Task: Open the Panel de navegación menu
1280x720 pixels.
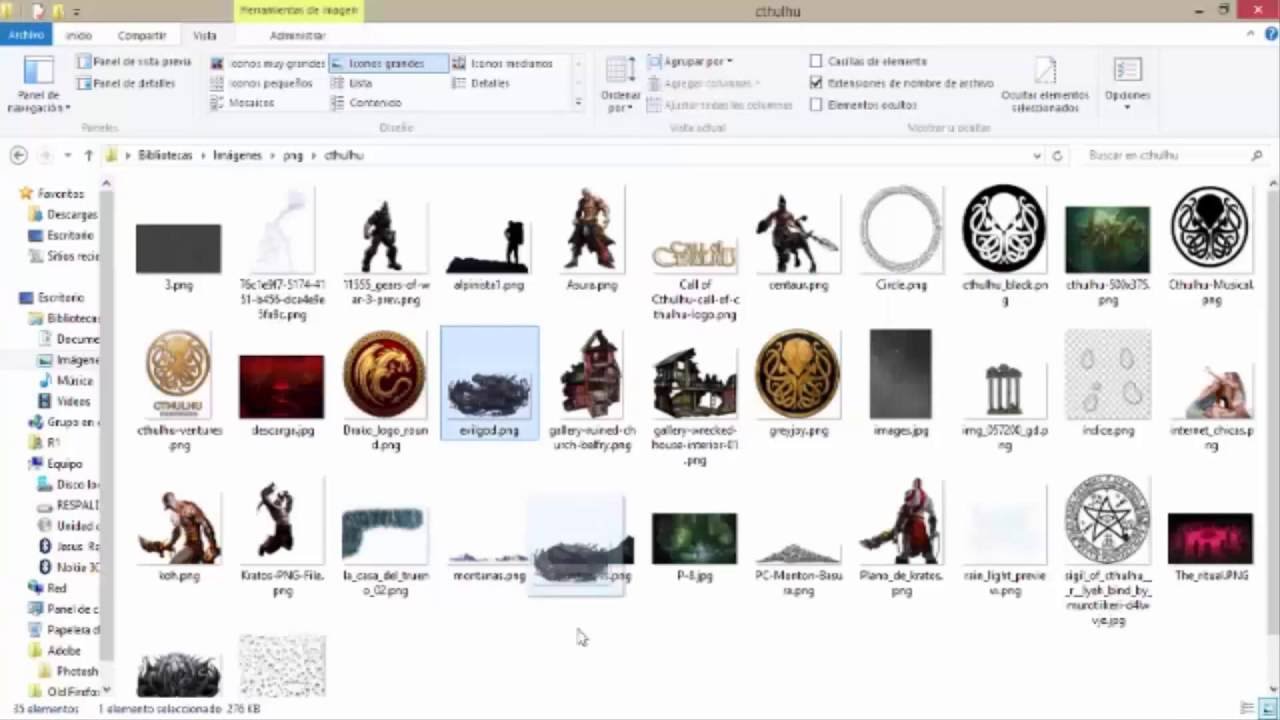Action: 38,85
